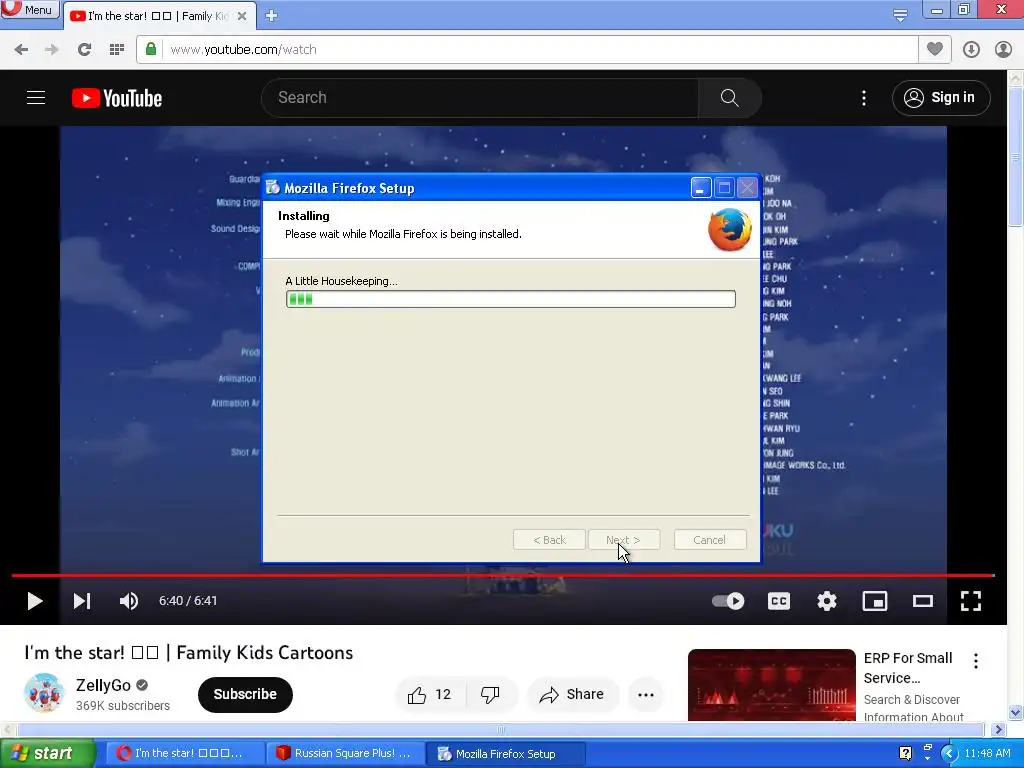Click the help question mark tray icon
The image size is (1024, 768).
pyautogui.click(x=905, y=753)
